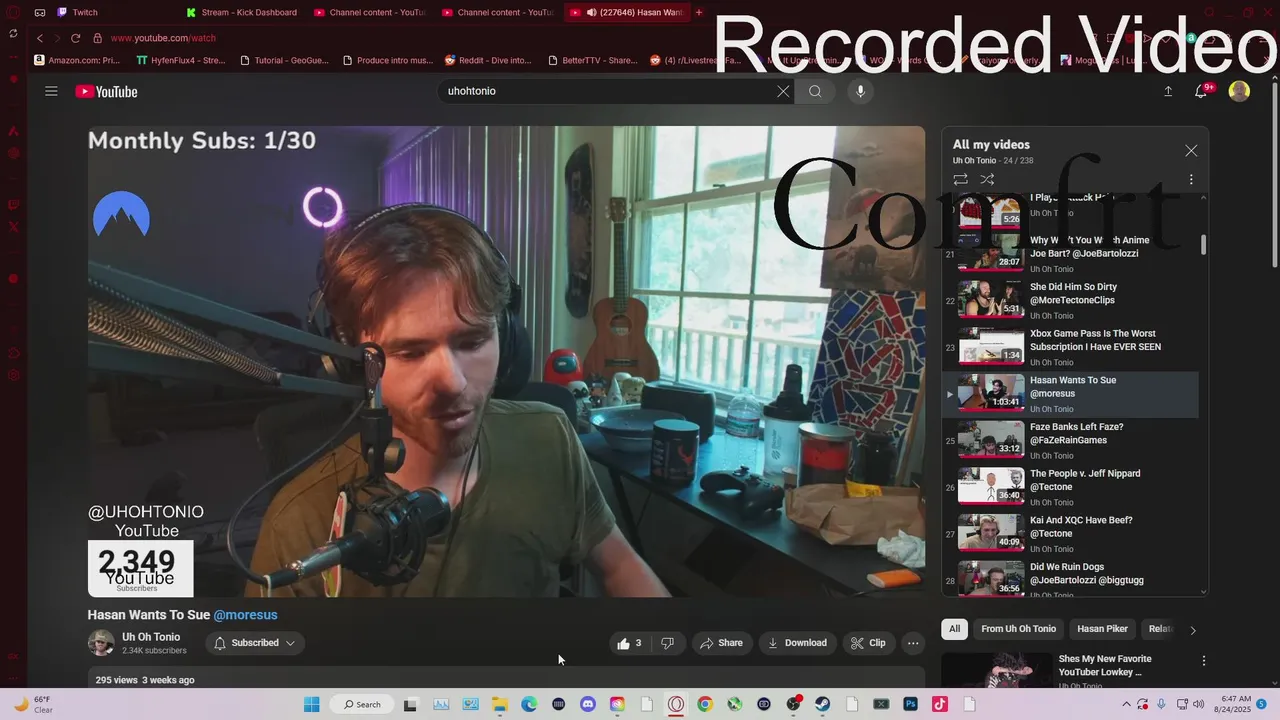The image size is (1280, 720).
Task: Open a new browser tab
Action: coord(699,12)
